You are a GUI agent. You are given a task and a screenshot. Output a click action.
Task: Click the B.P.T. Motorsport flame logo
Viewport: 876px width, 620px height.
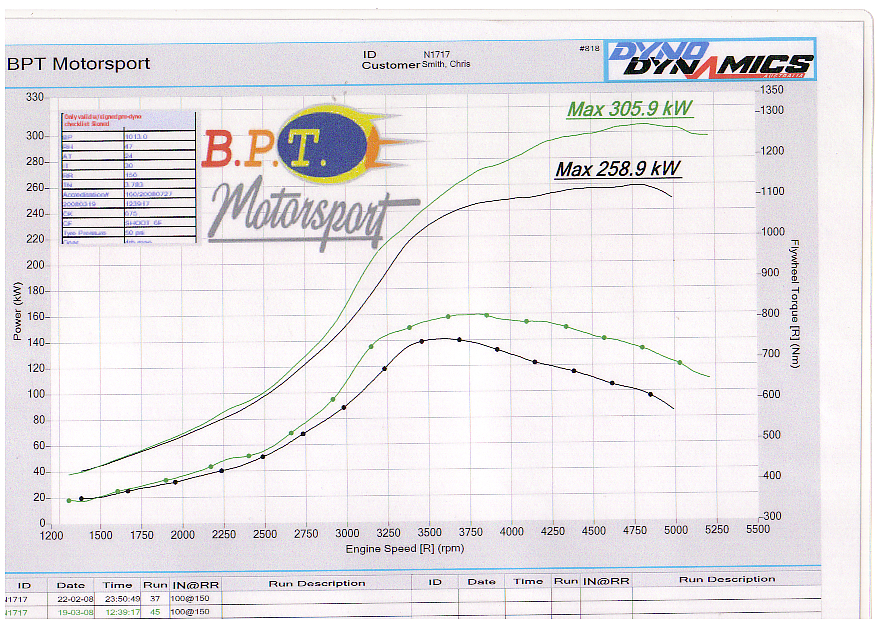click(313, 177)
